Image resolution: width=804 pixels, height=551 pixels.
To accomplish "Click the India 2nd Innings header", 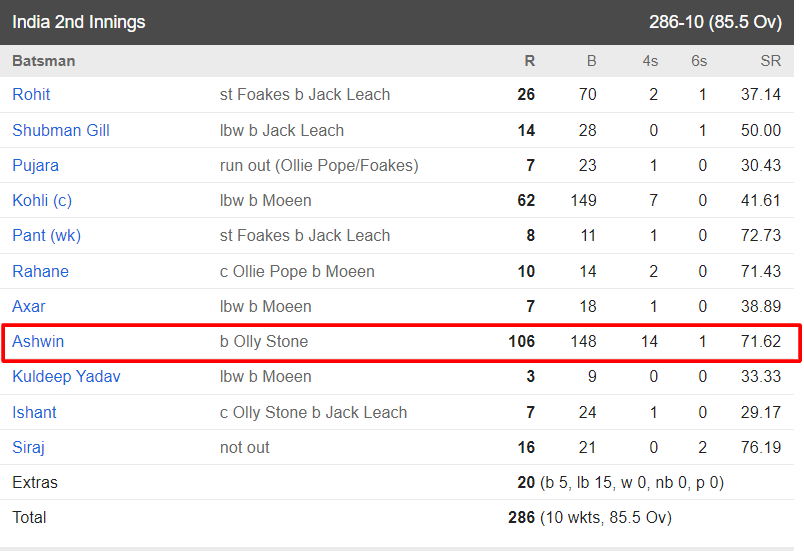I will (79, 22).
